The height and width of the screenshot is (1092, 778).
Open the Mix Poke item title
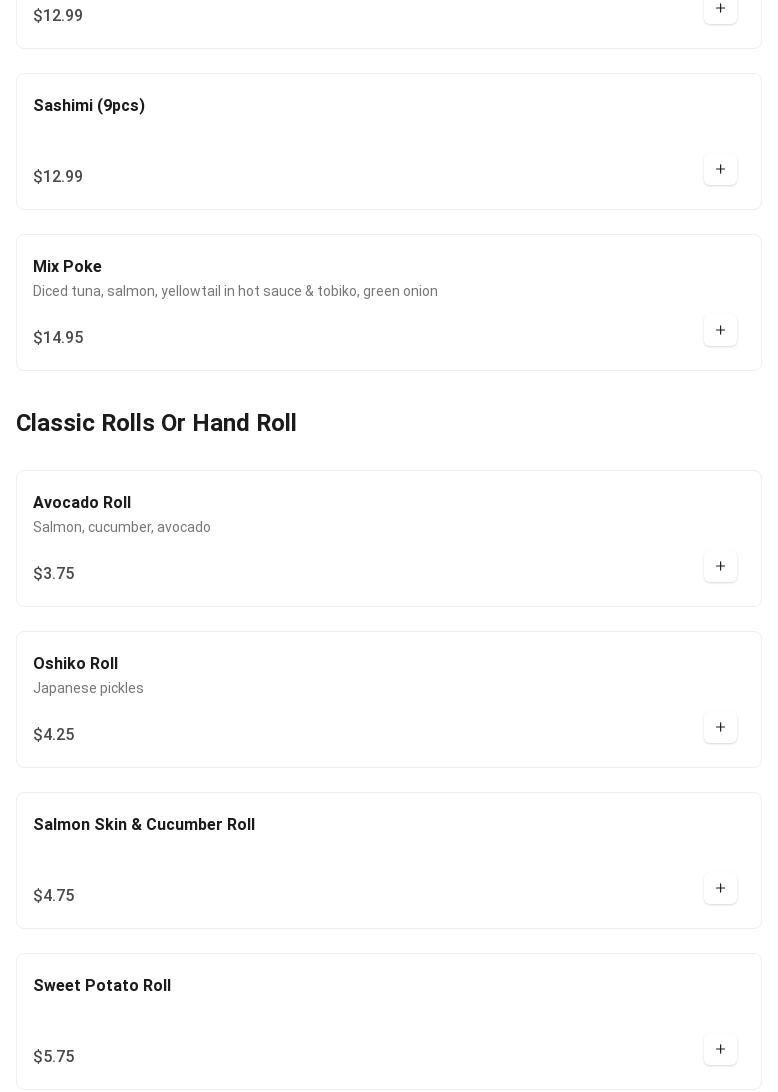[x=67, y=267]
